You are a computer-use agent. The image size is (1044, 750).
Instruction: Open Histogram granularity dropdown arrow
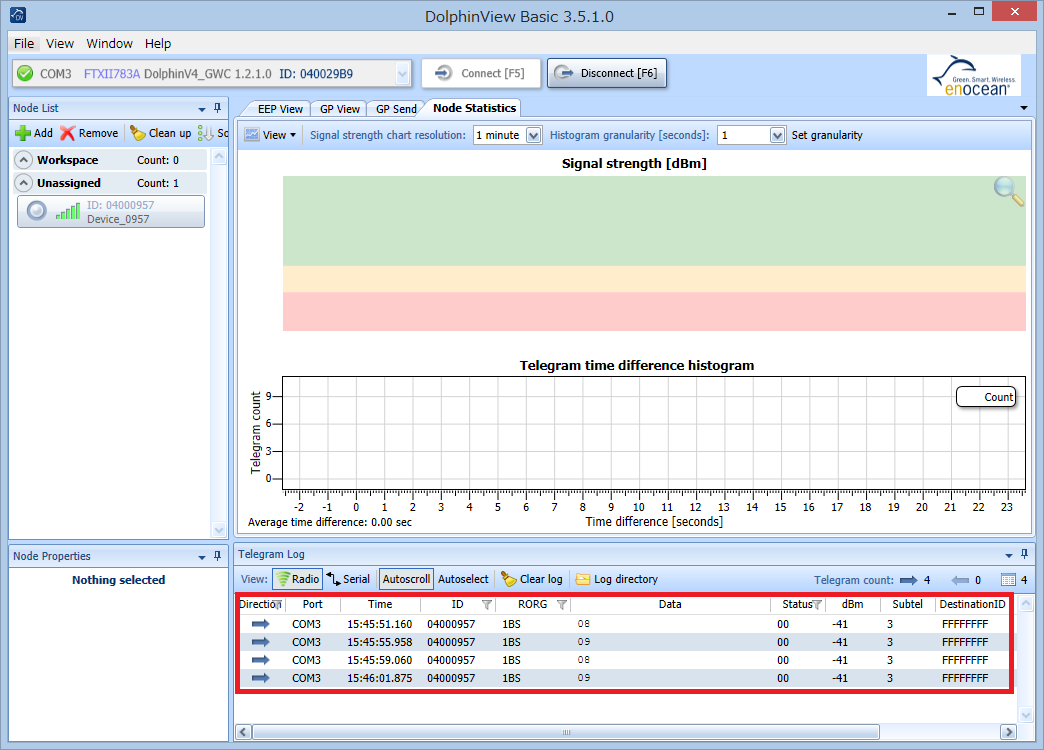click(777, 135)
